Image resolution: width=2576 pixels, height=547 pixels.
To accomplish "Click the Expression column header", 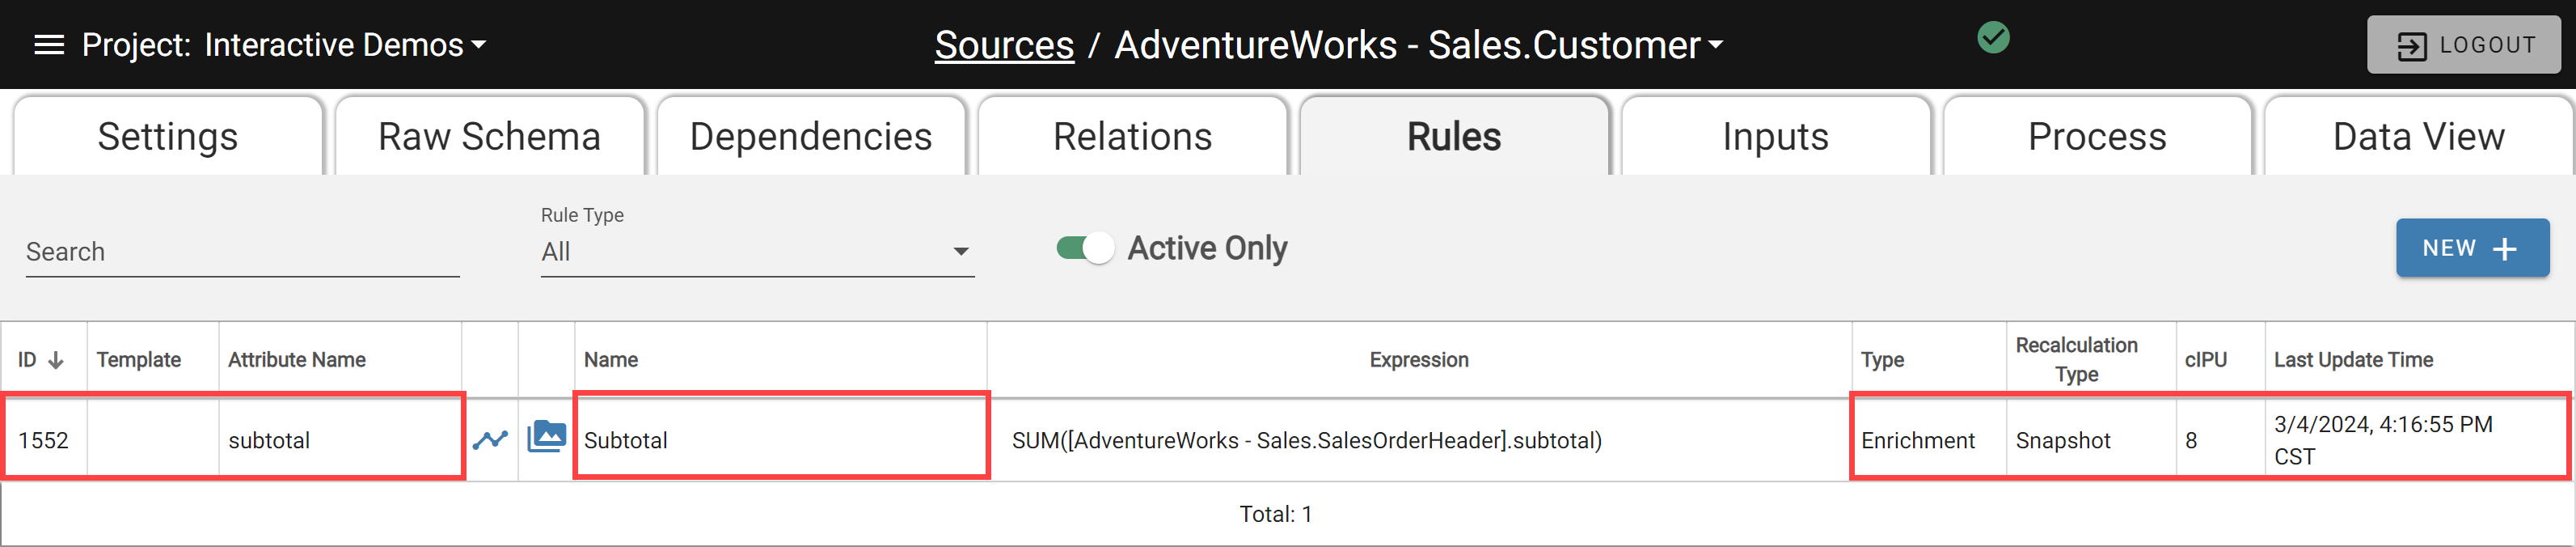I will (x=1419, y=360).
